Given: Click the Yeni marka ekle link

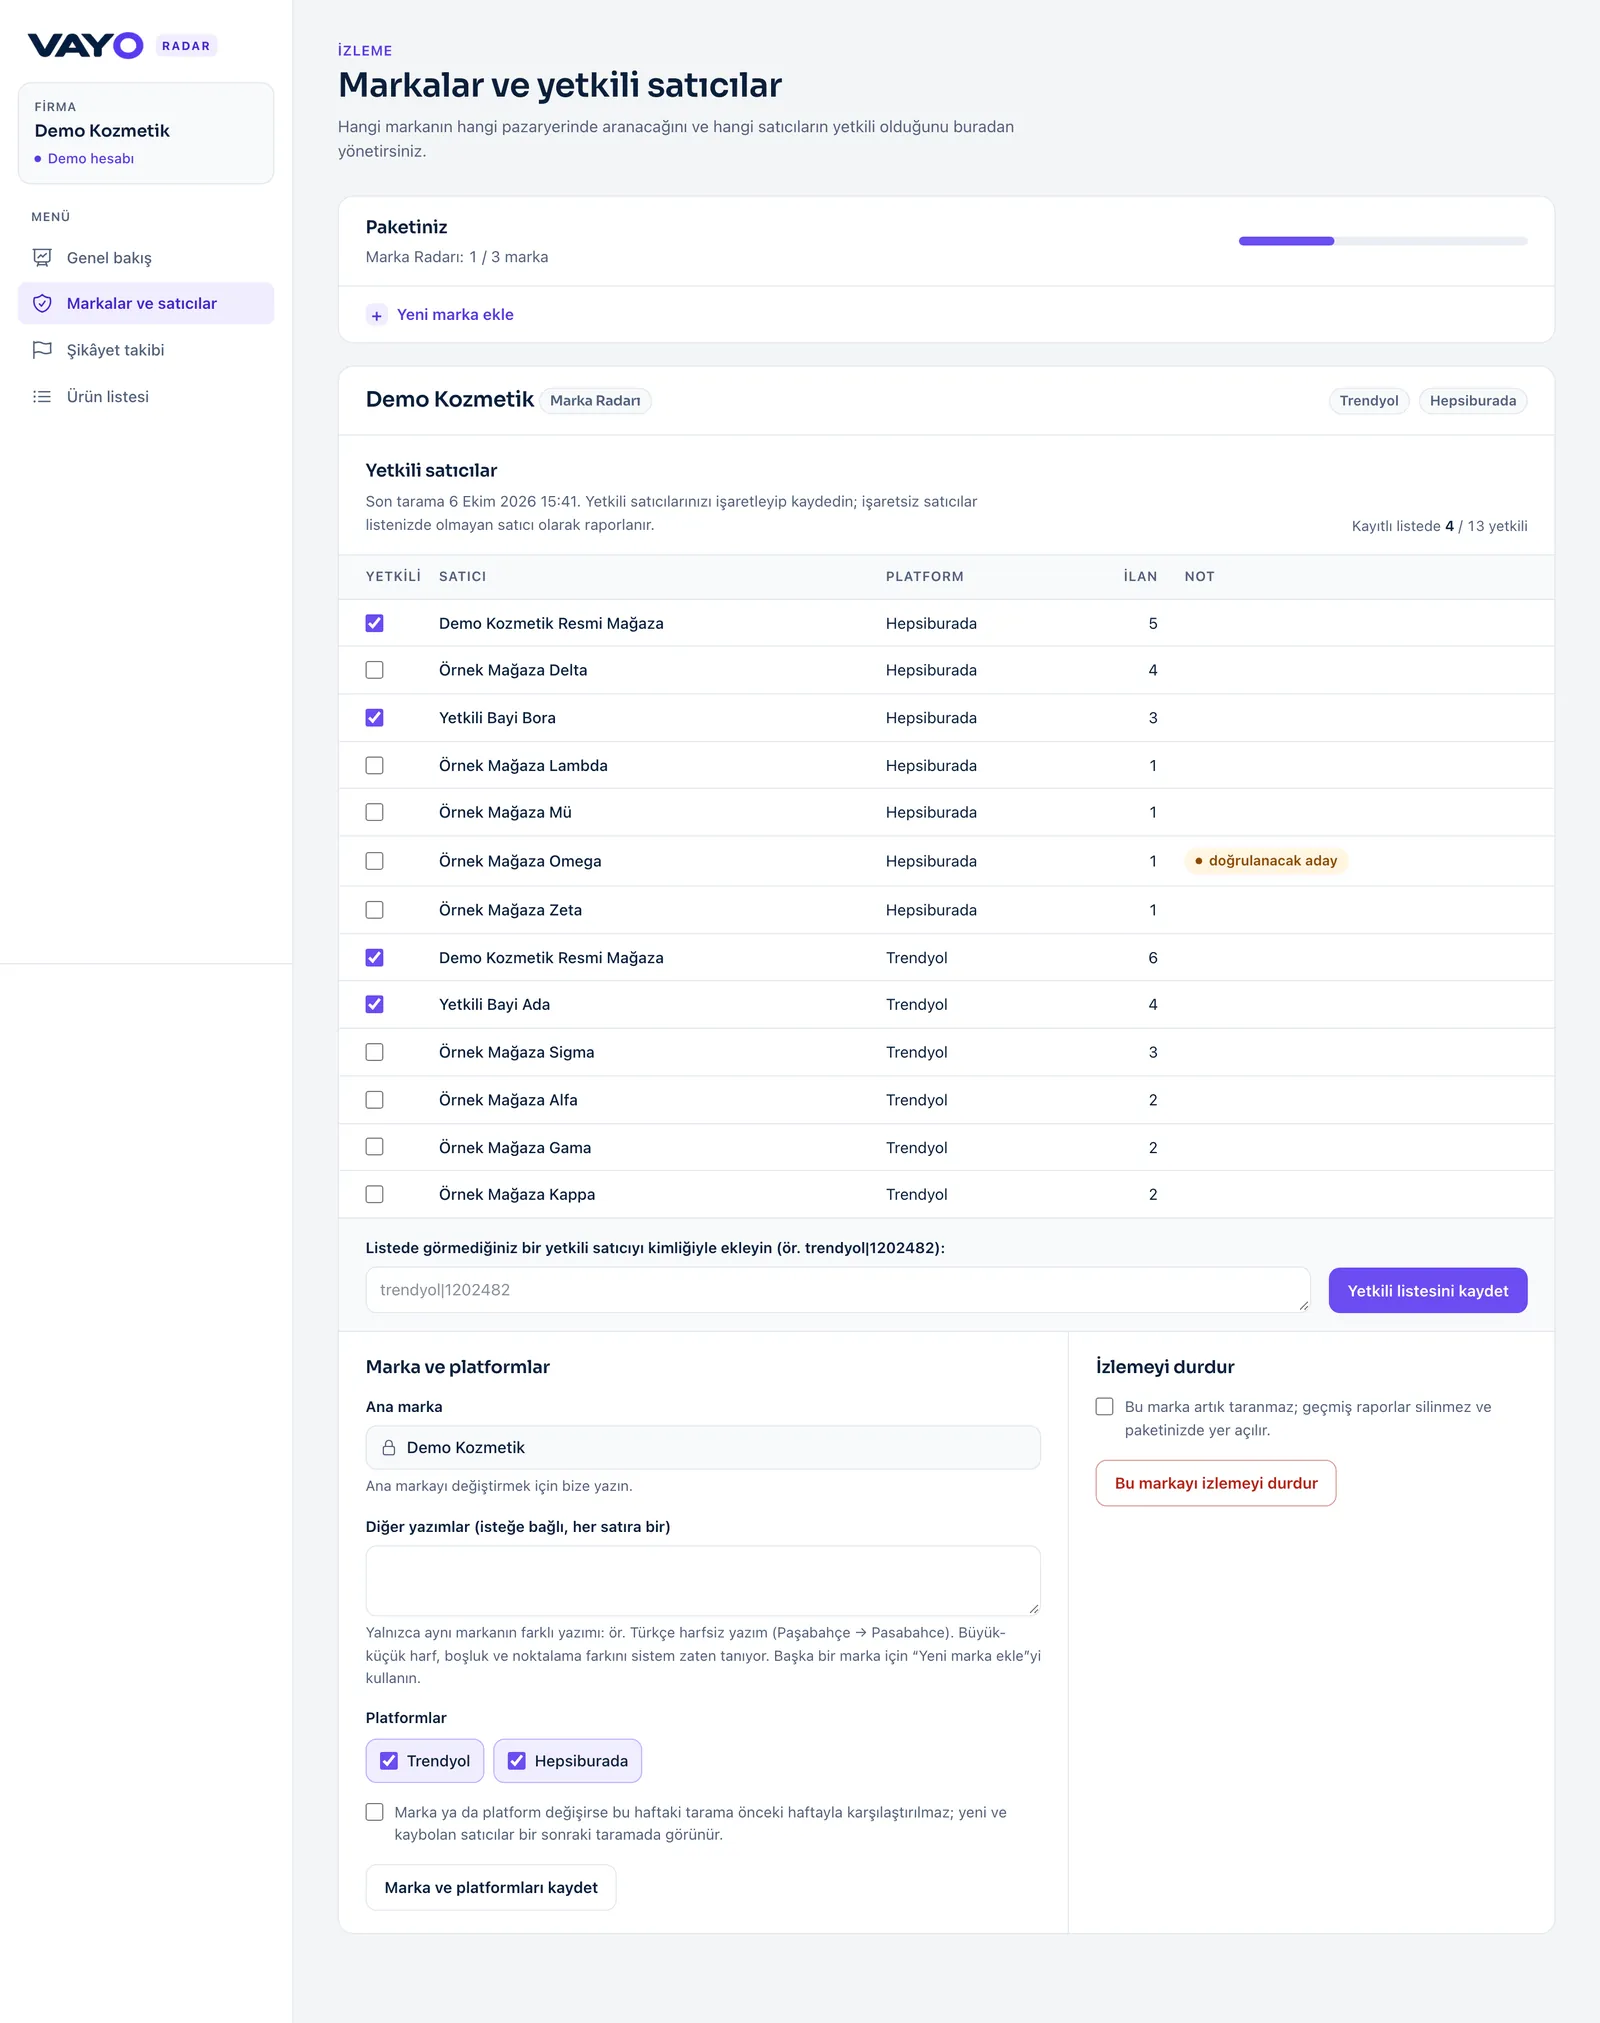Looking at the screenshot, I should point(455,315).
